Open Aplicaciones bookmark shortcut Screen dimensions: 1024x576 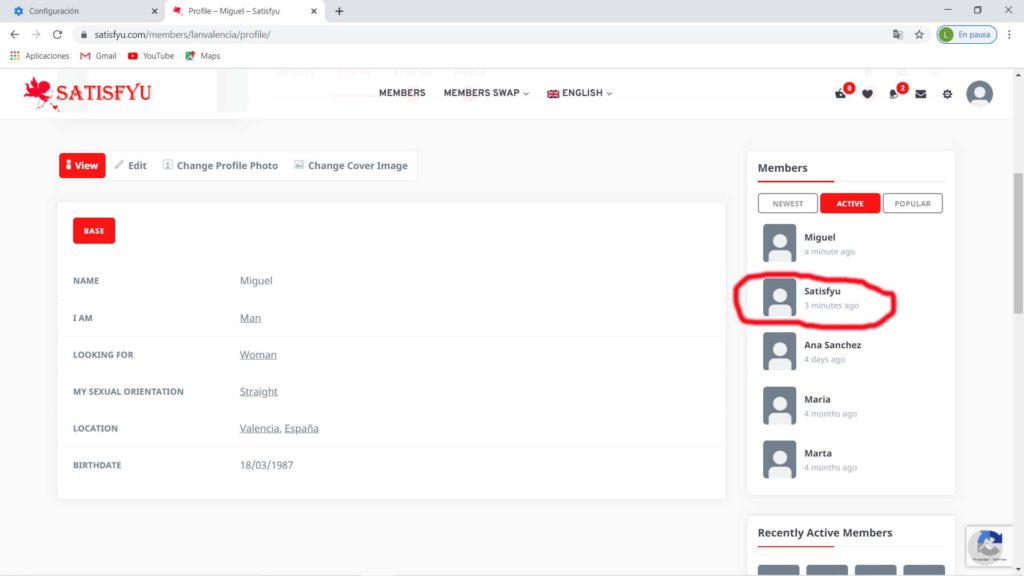tap(39, 56)
